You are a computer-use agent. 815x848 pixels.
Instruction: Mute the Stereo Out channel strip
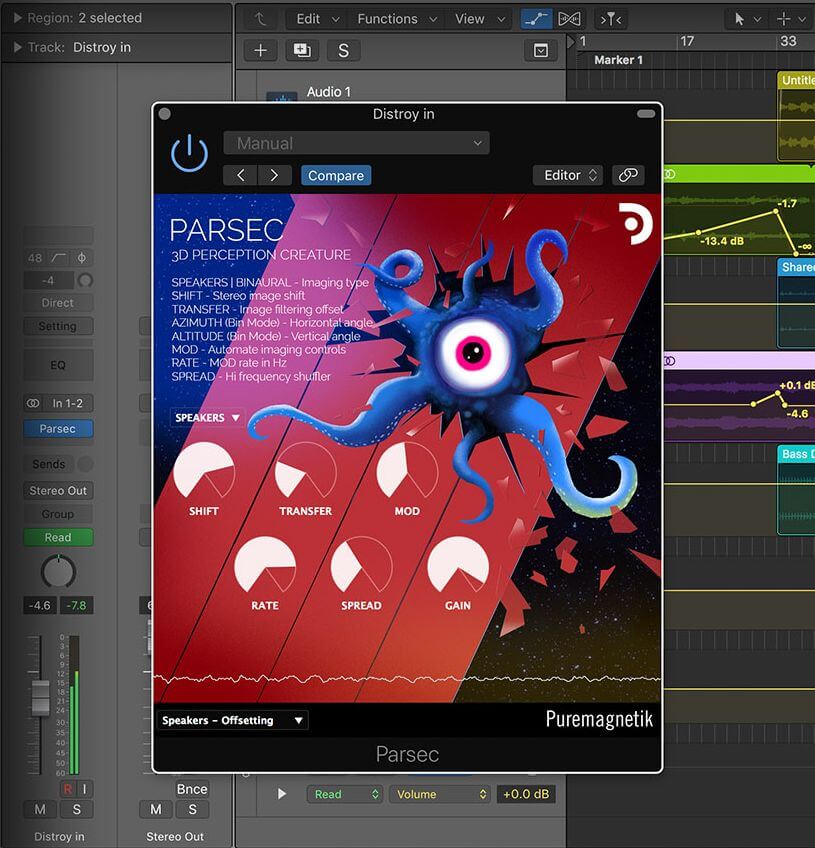pos(156,809)
